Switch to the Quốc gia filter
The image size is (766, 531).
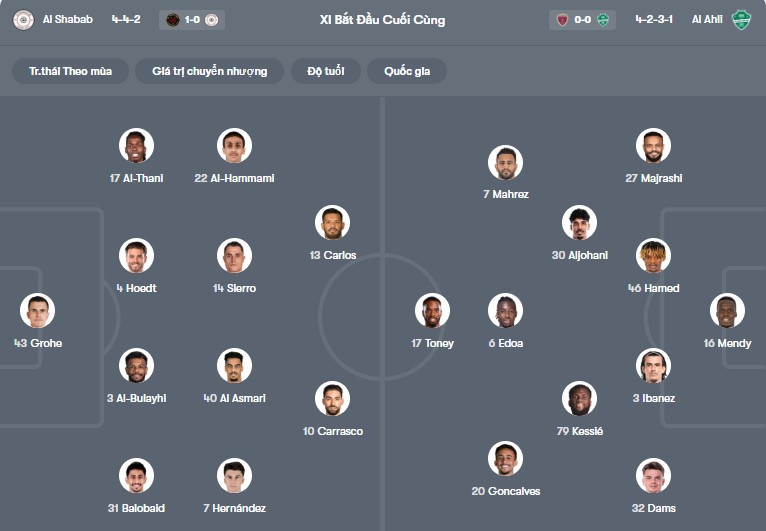(x=407, y=71)
